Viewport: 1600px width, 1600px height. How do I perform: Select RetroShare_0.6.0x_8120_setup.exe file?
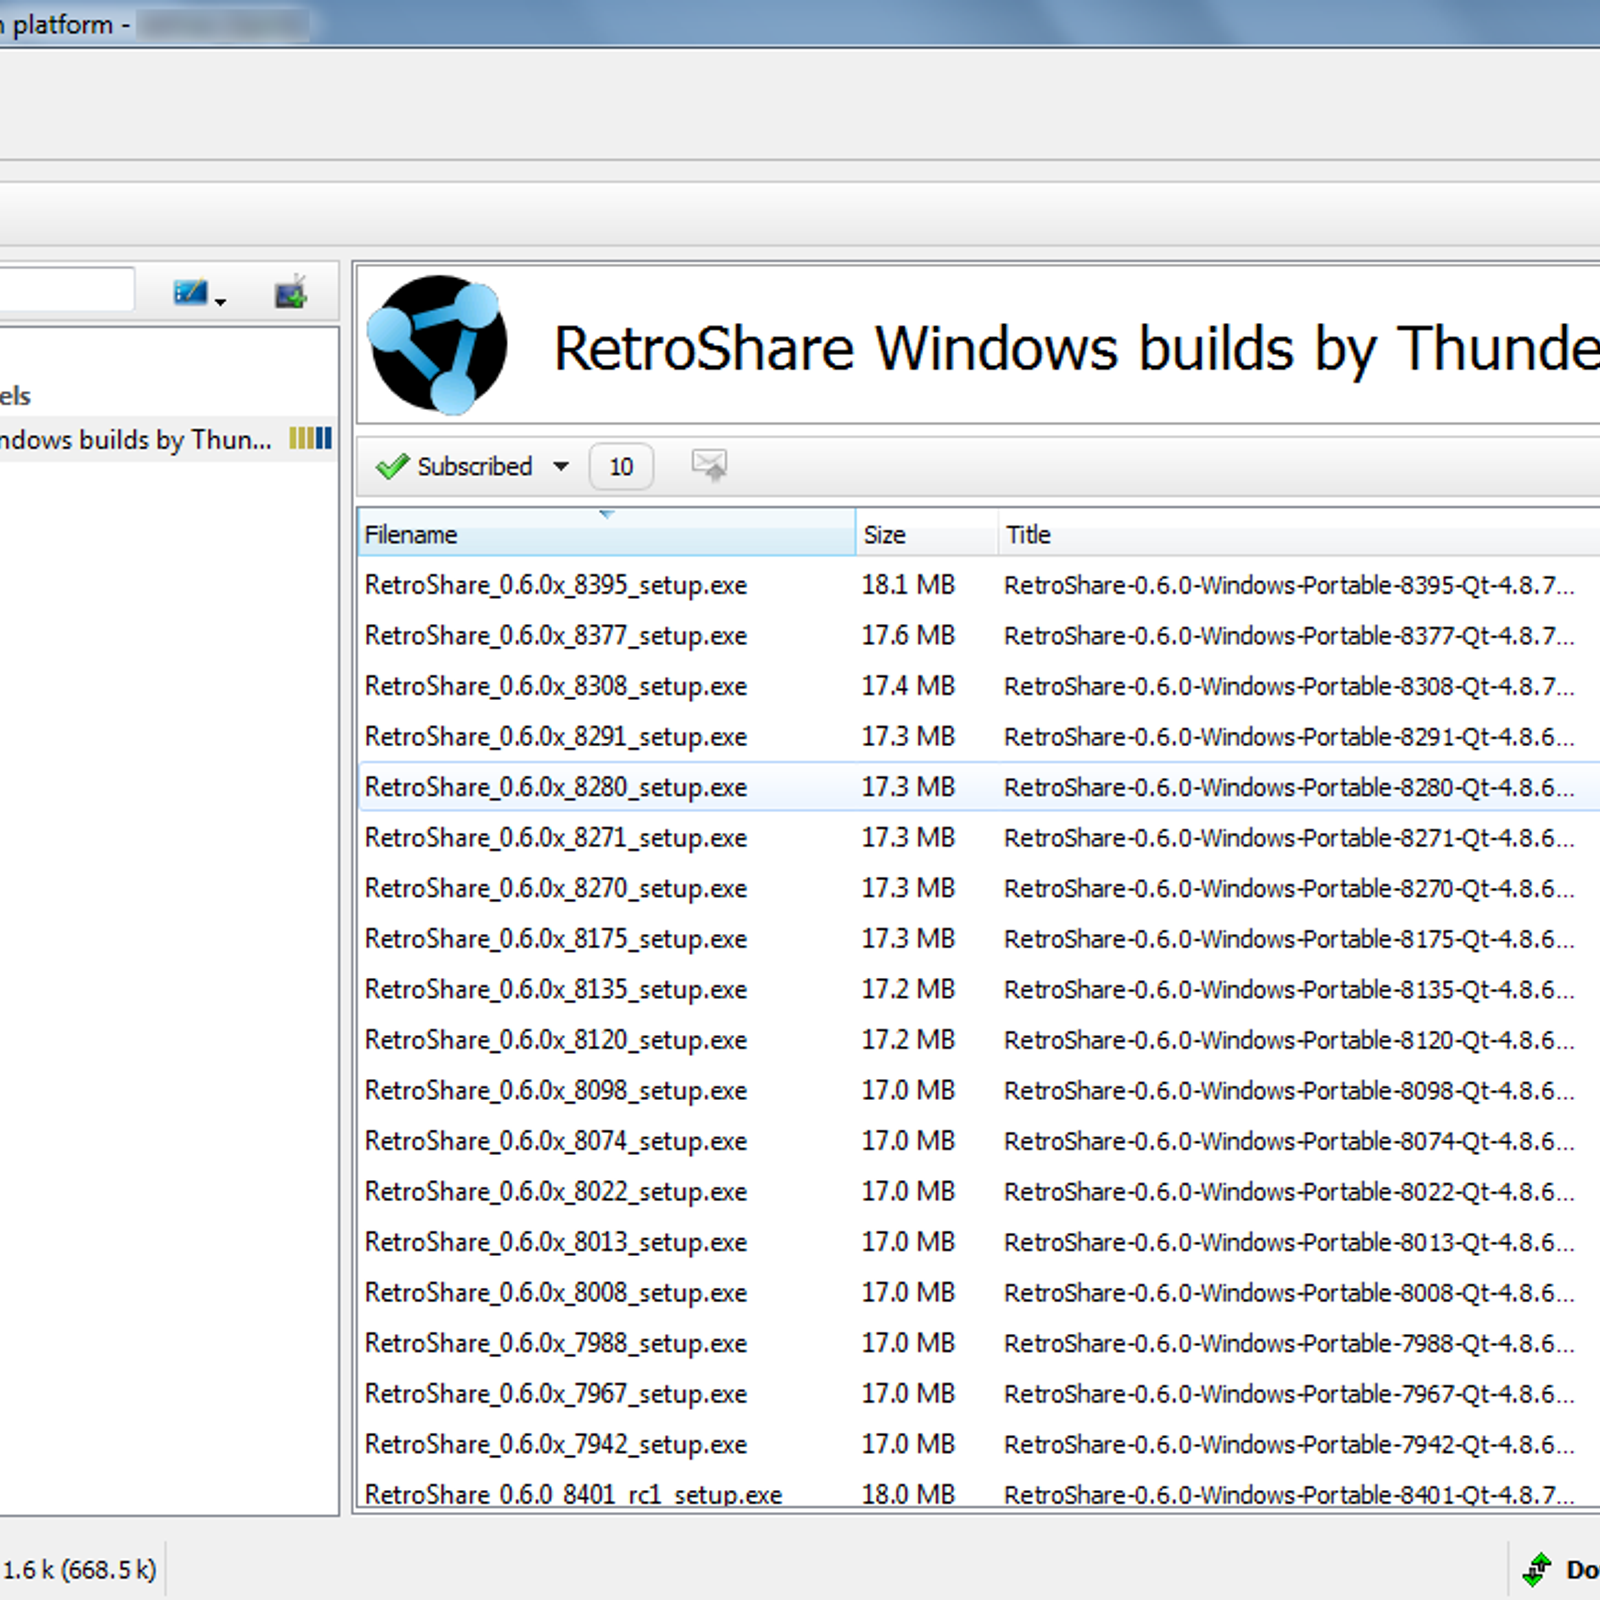click(556, 1041)
